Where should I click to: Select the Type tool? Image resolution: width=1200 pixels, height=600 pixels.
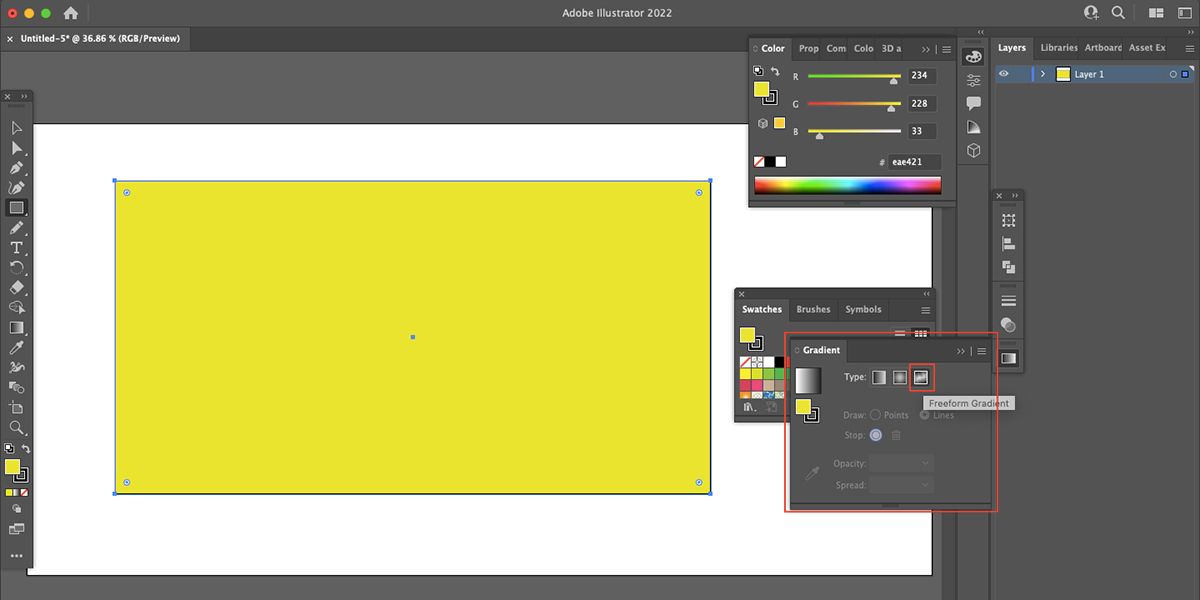pyautogui.click(x=16, y=247)
